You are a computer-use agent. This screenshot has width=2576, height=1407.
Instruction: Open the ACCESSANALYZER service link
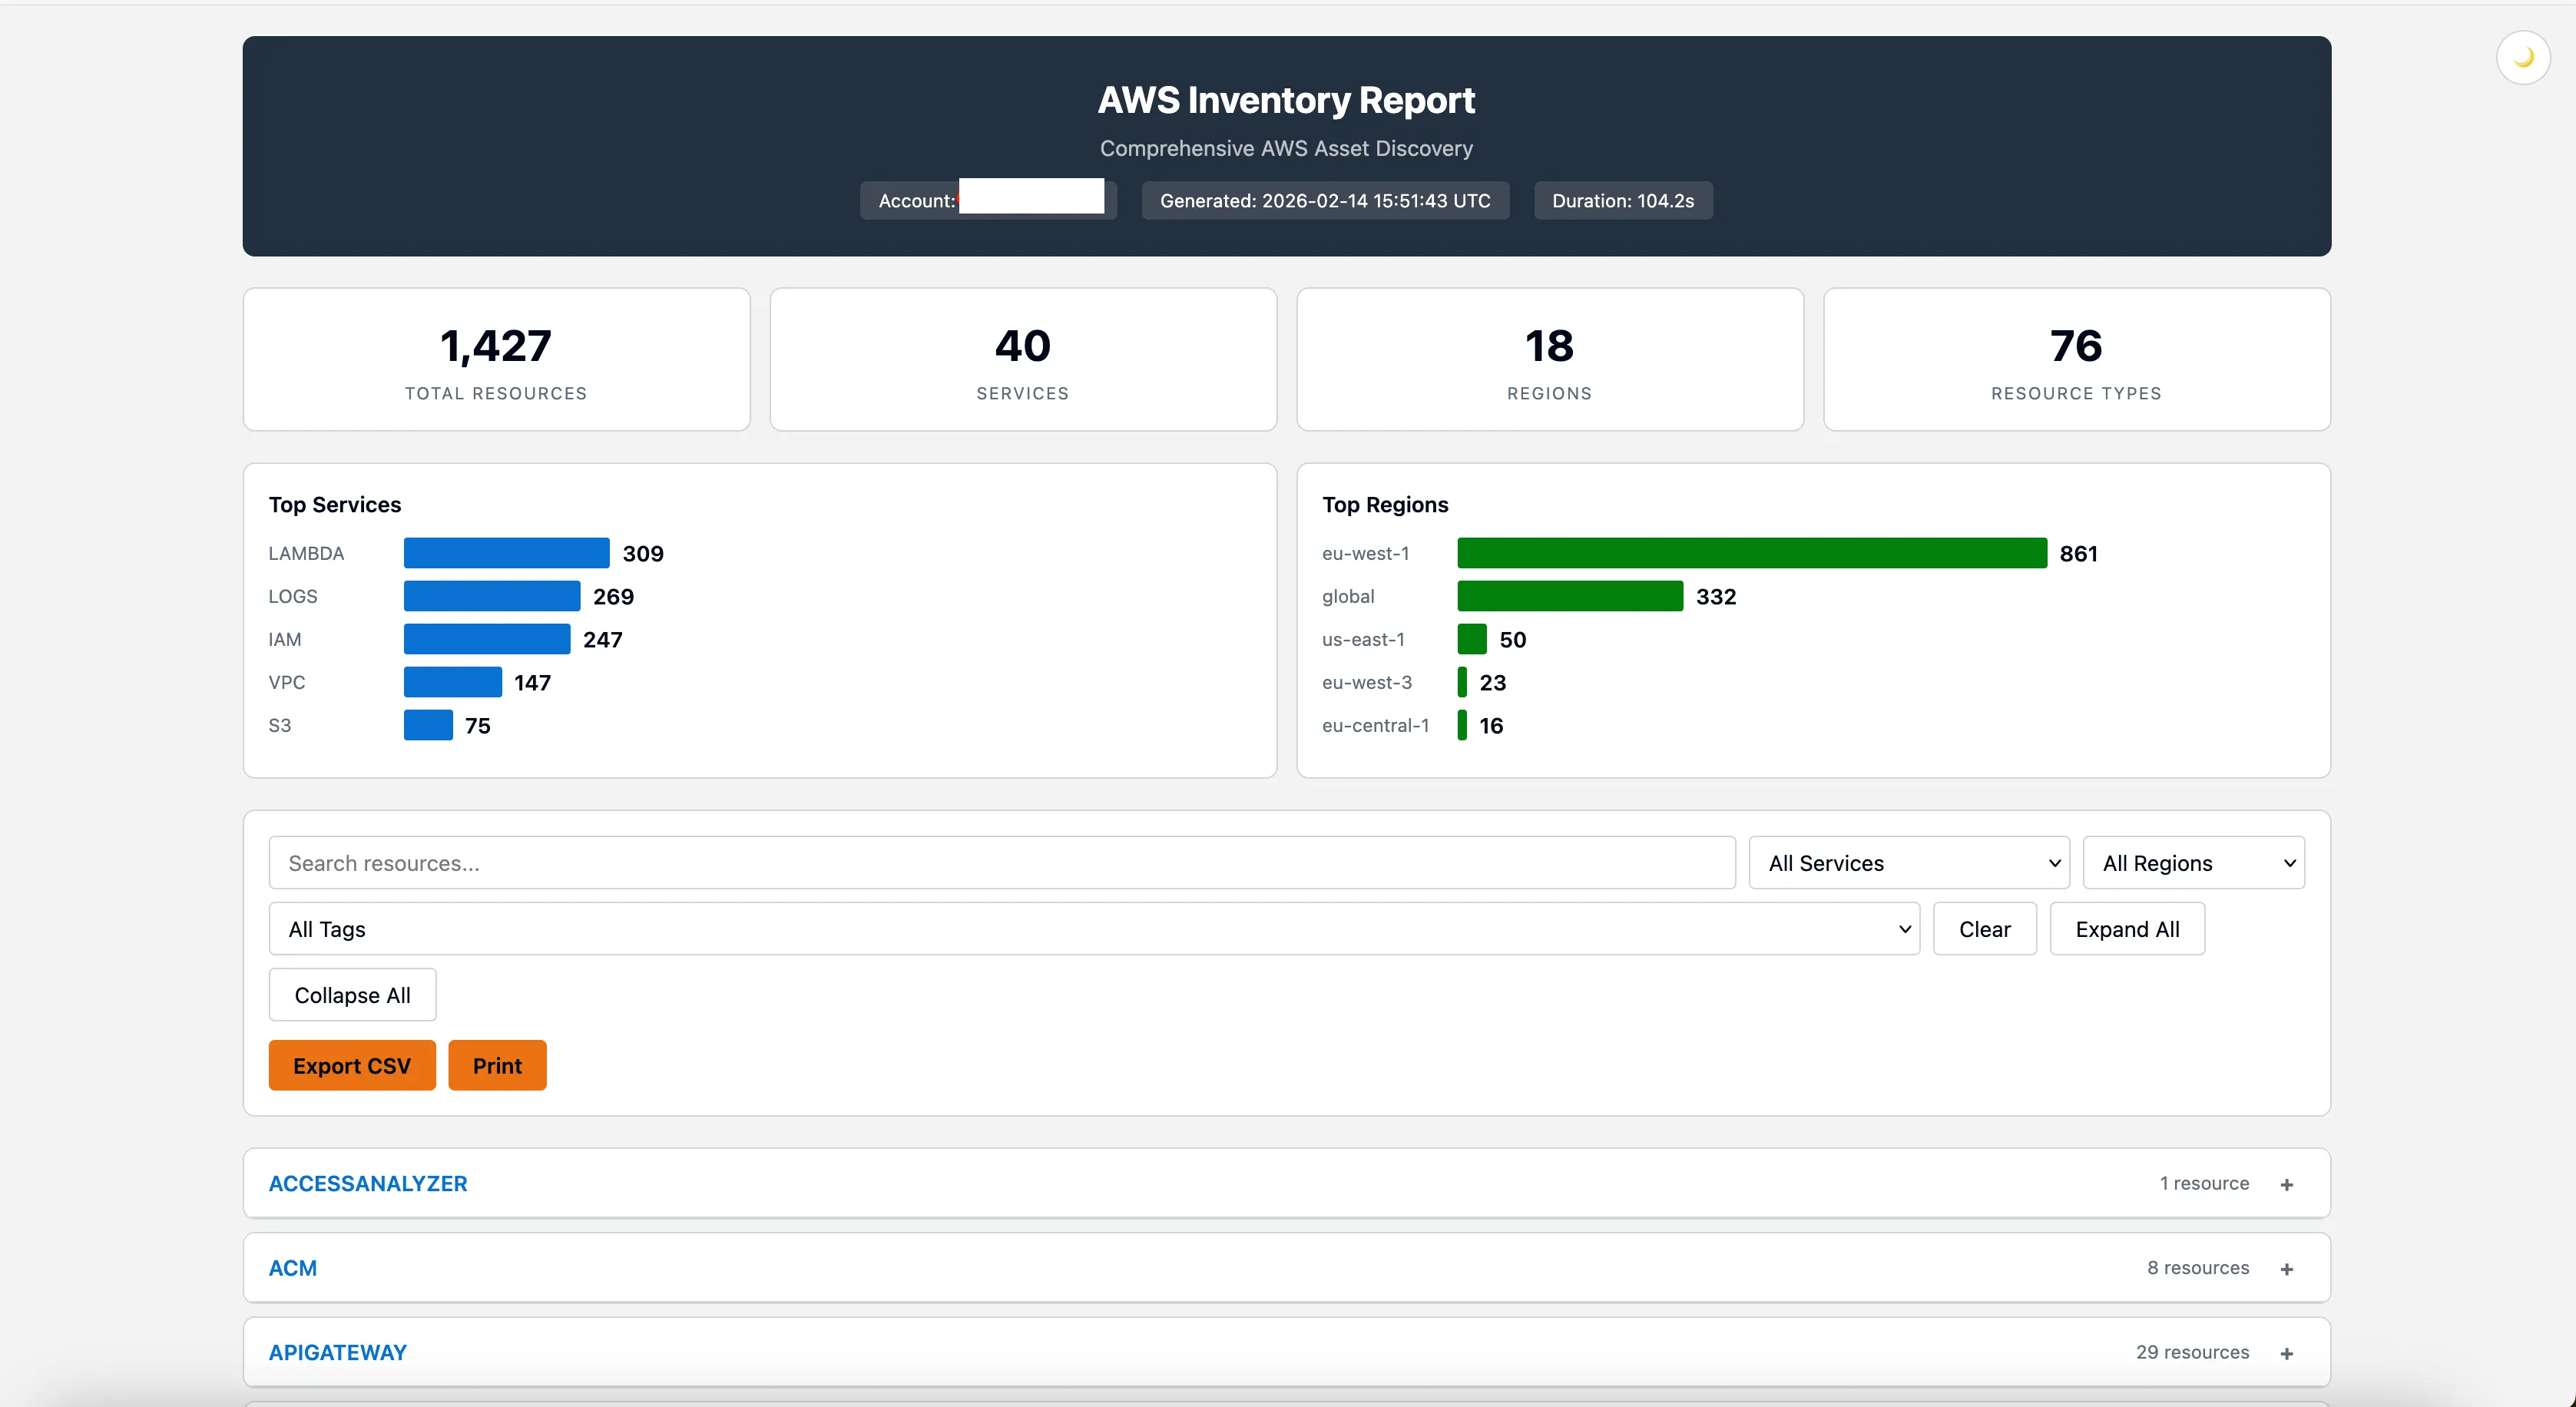(x=367, y=1183)
